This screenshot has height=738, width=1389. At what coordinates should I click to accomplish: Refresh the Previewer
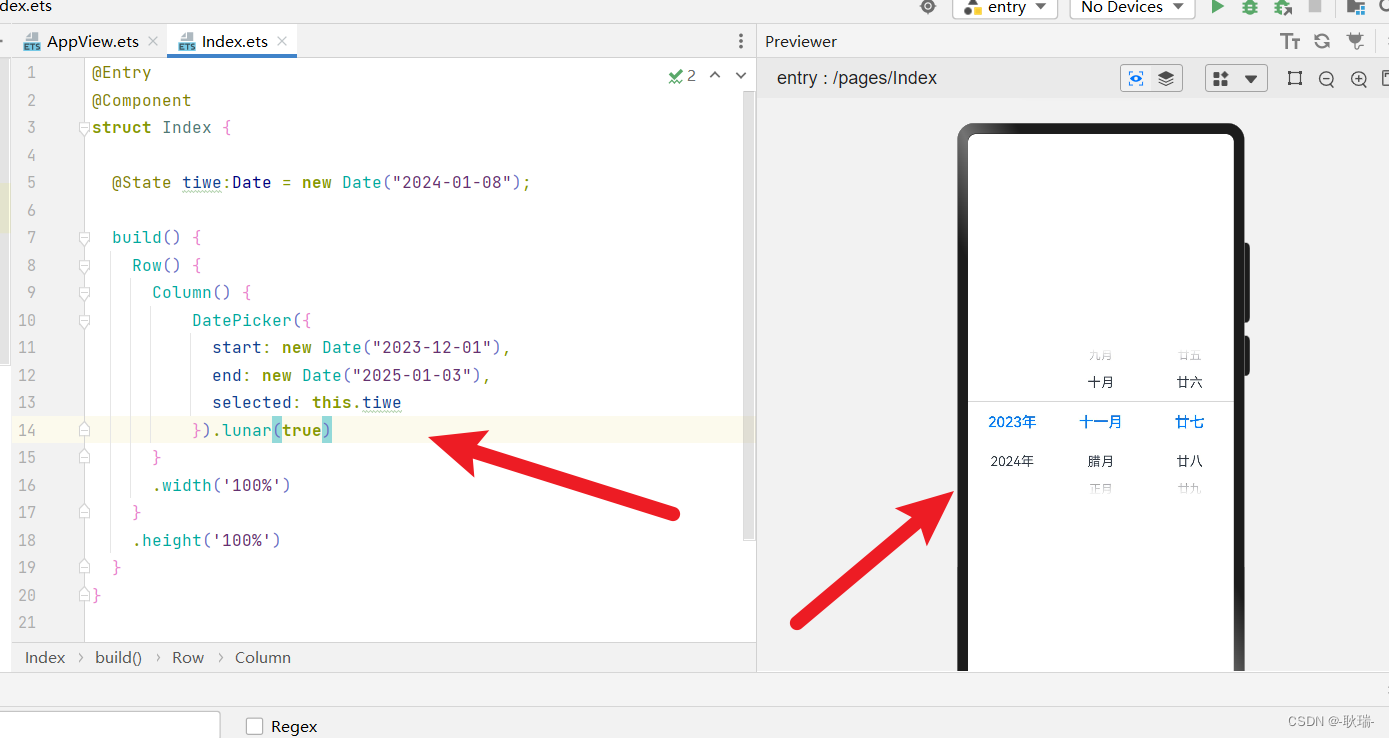pos(1322,41)
